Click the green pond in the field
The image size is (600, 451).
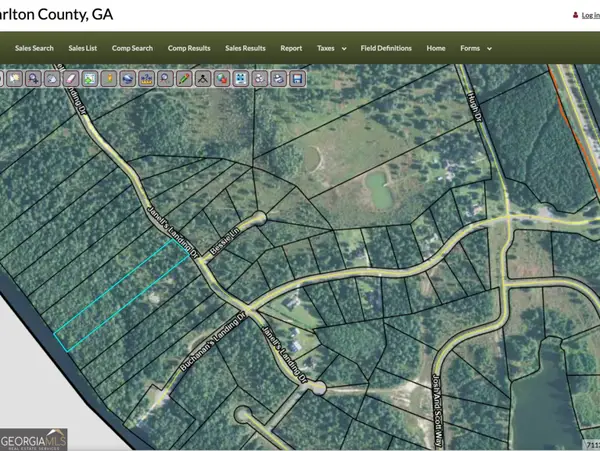tap(378, 190)
